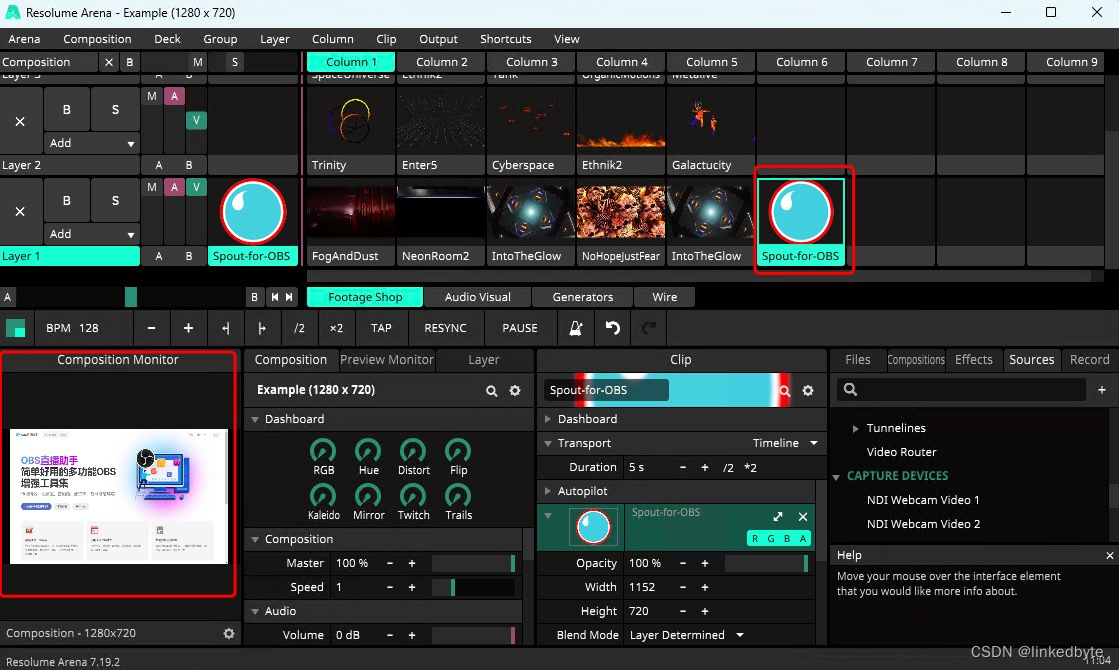The height and width of the screenshot is (670, 1119).
Task: Trigger the NoHopeJustFear clip thumbnail
Action: pyautogui.click(x=620, y=212)
